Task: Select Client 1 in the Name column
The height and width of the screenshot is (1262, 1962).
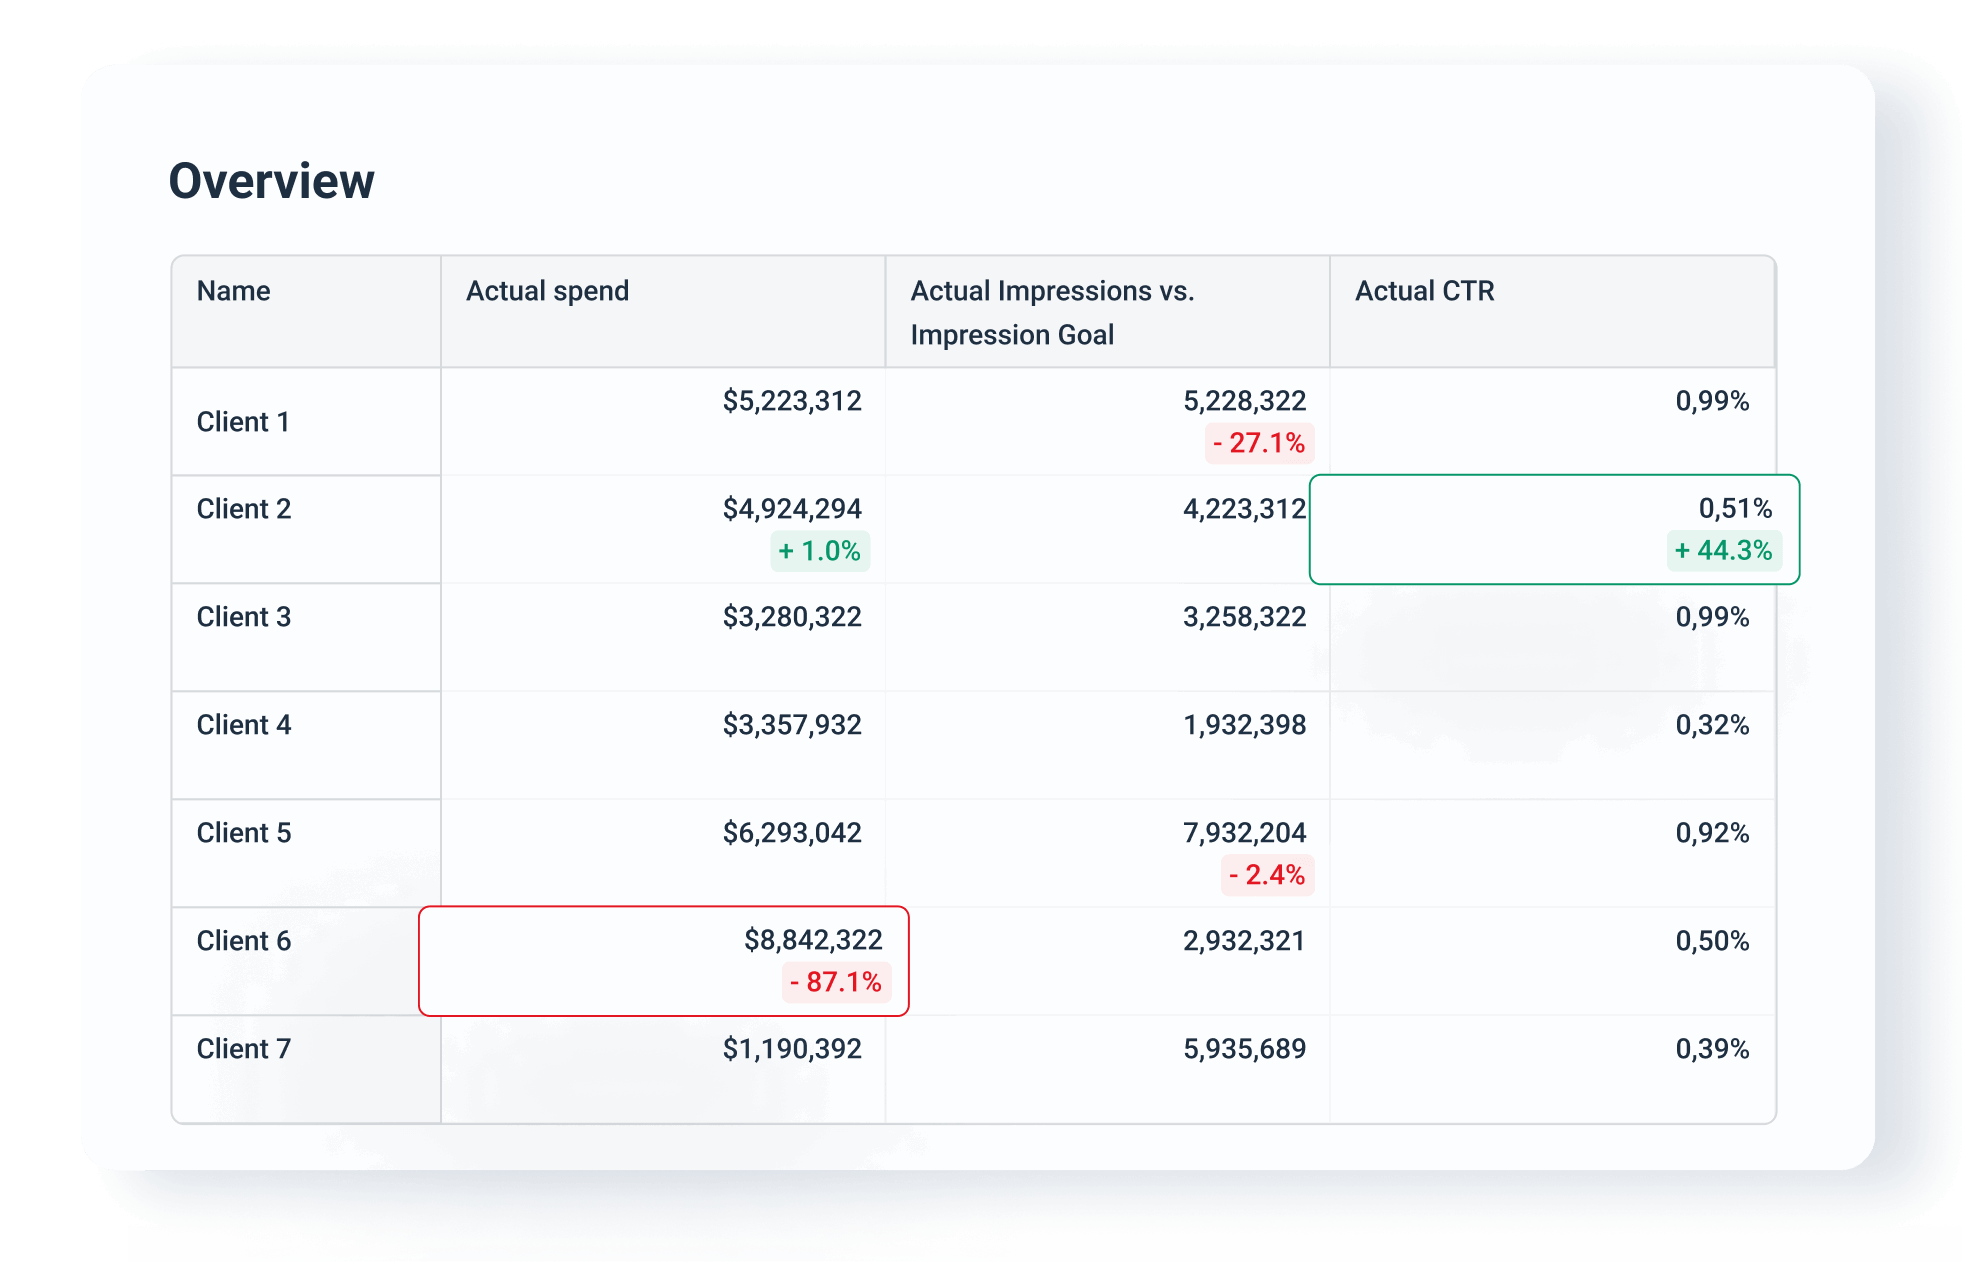Action: click(242, 421)
